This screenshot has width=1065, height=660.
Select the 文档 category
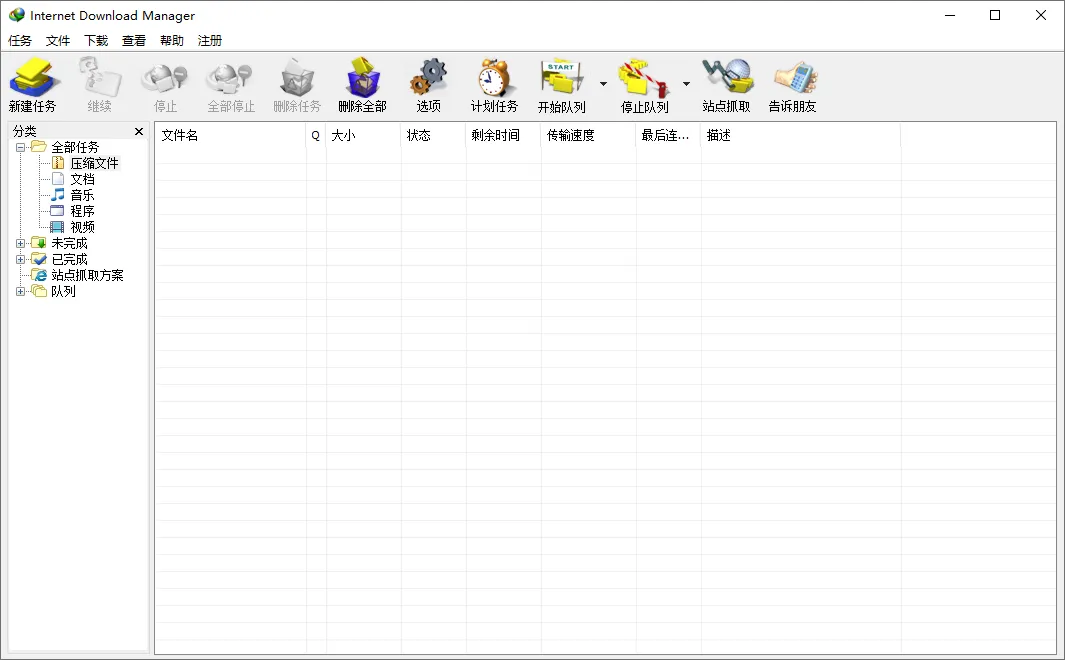[x=82, y=179]
